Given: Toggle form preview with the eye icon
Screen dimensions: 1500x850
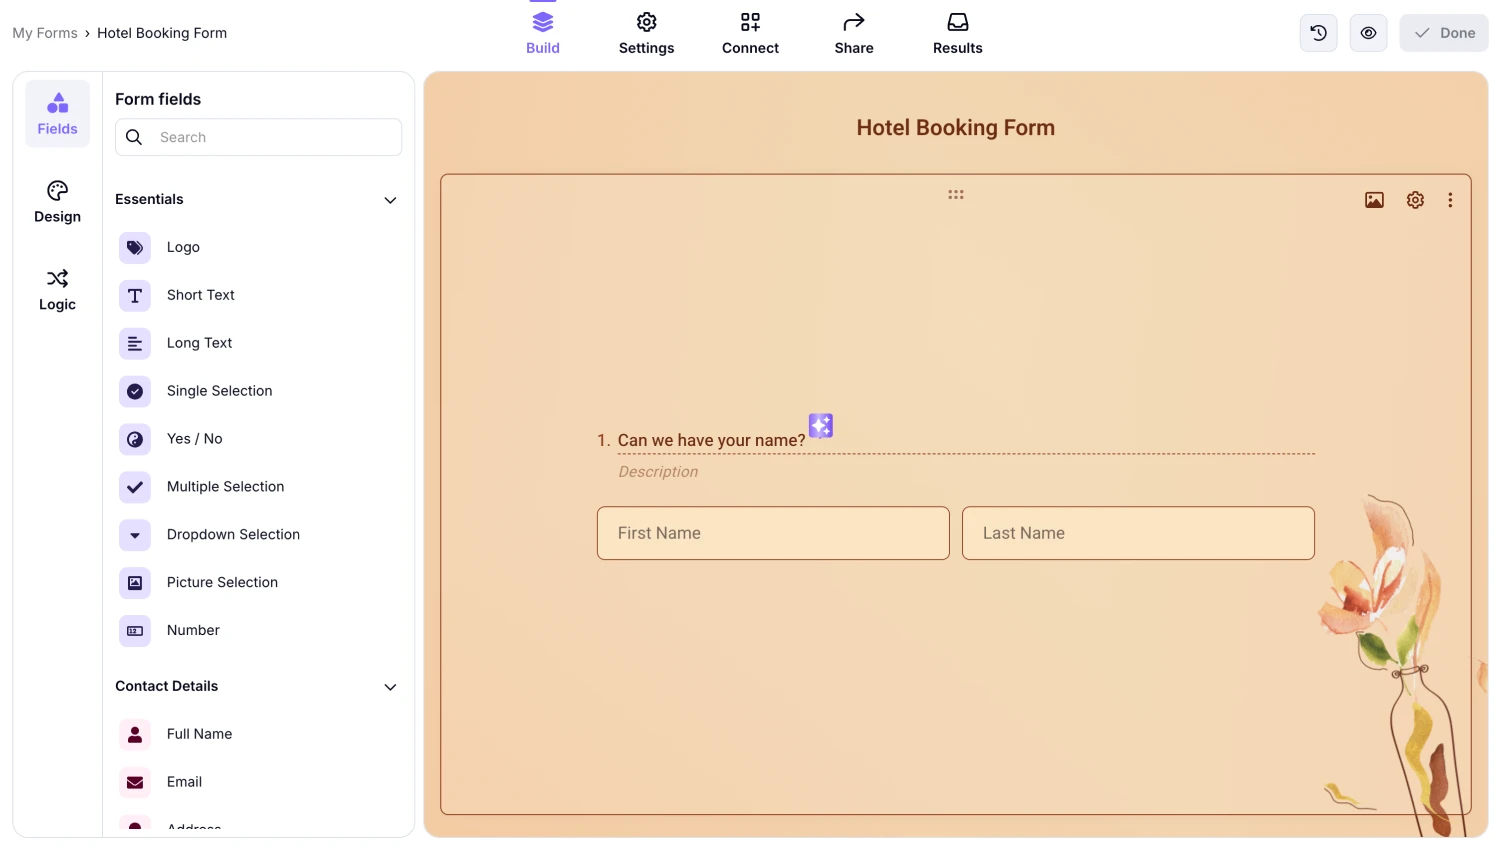Looking at the screenshot, I should (x=1368, y=32).
